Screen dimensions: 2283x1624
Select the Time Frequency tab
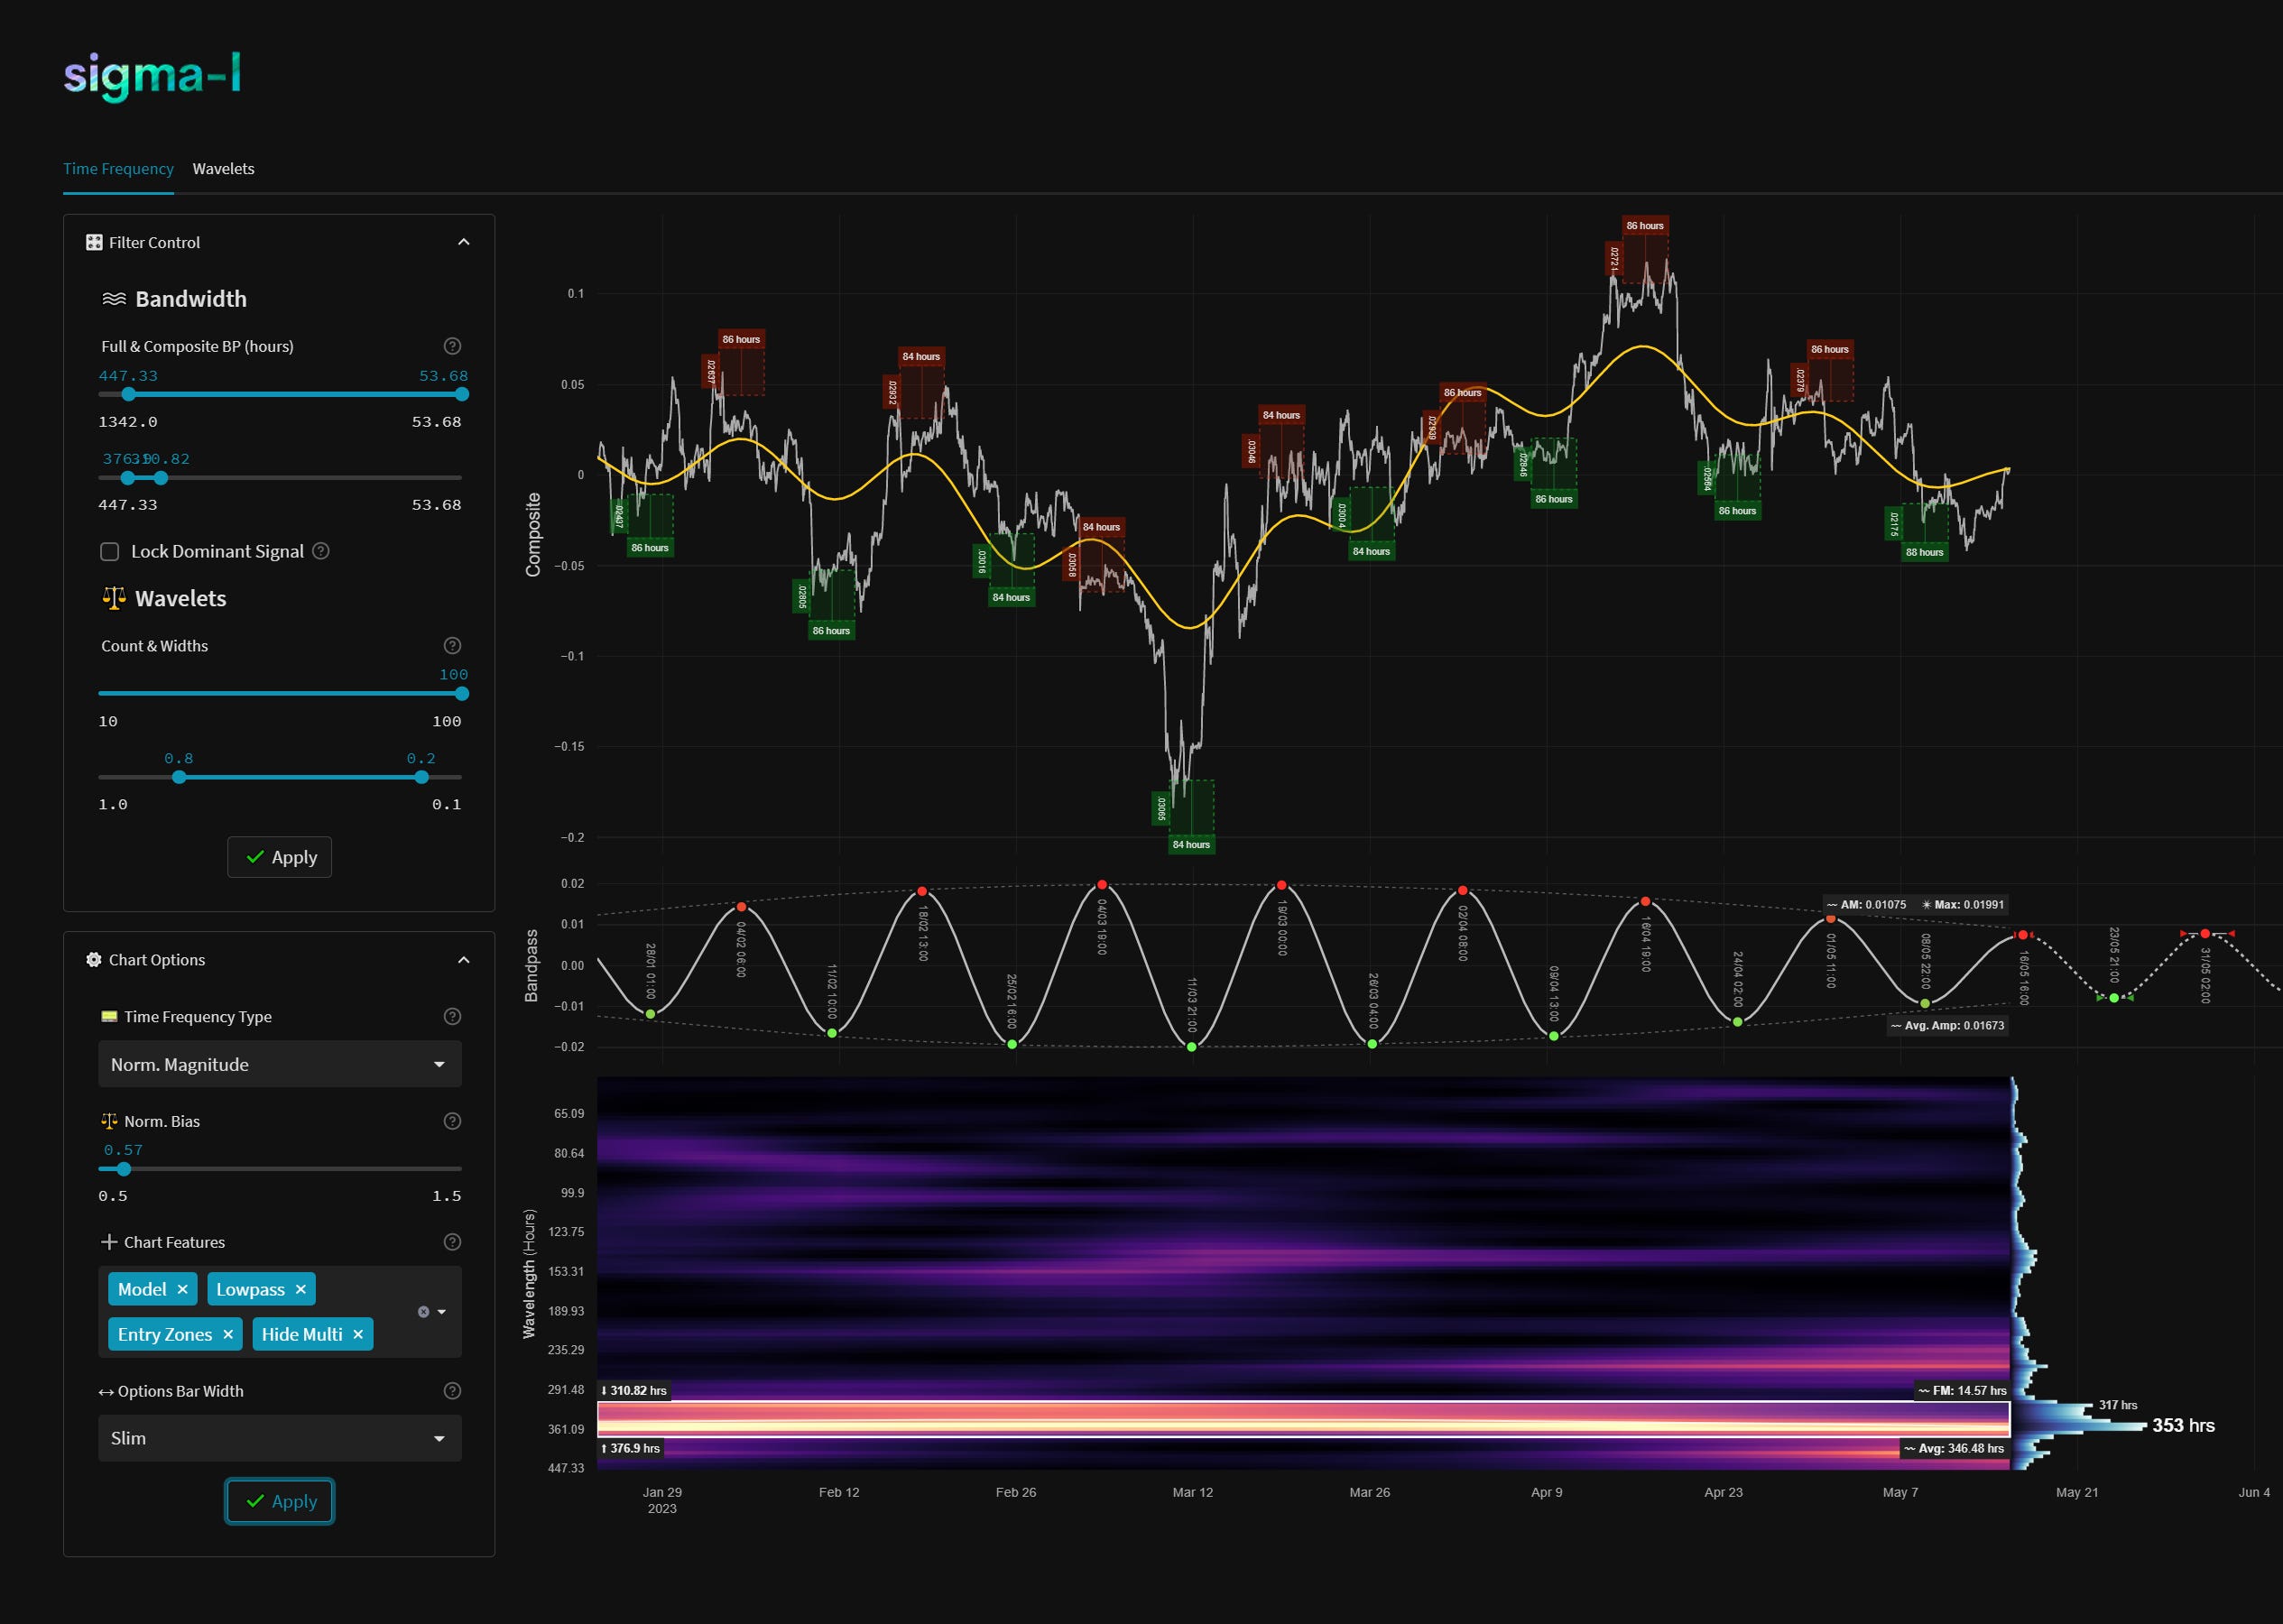(x=118, y=168)
